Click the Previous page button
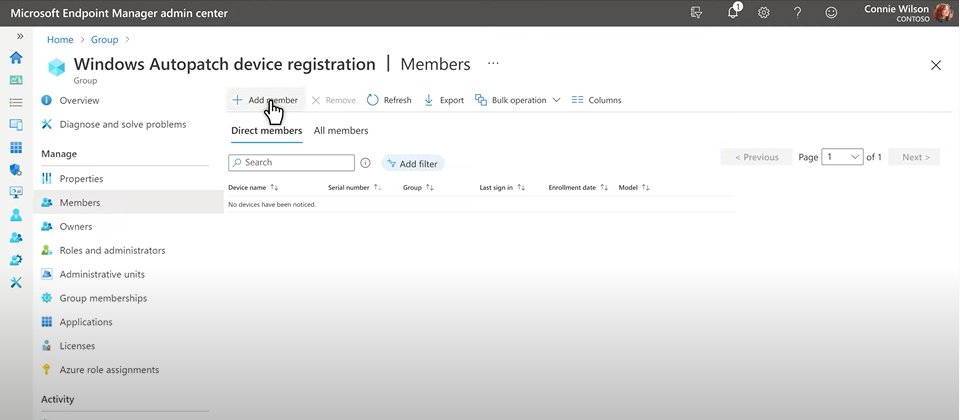The height and width of the screenshot is (420, 960). pos(757,157)
